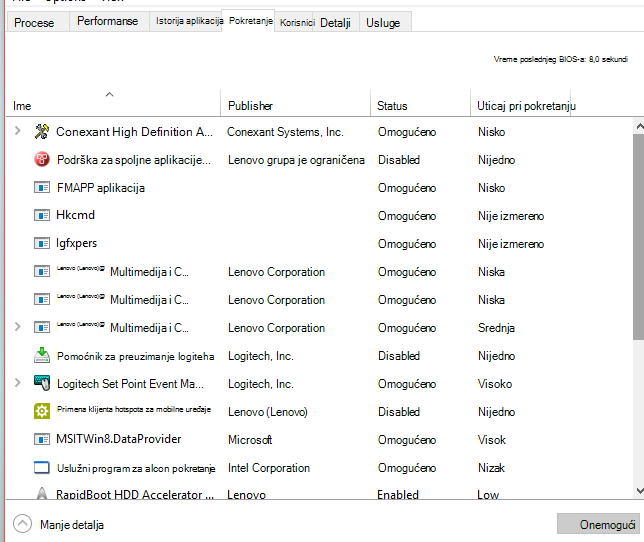Click the Conexant High Definition Audio icon
The height and width of the screenshot is (542, 644).
(x=42, y=131)
